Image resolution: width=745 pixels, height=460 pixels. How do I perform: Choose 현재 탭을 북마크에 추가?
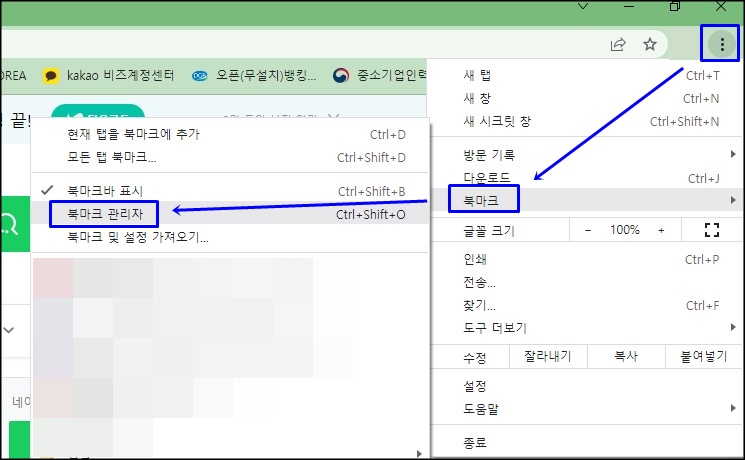point(230,134)
